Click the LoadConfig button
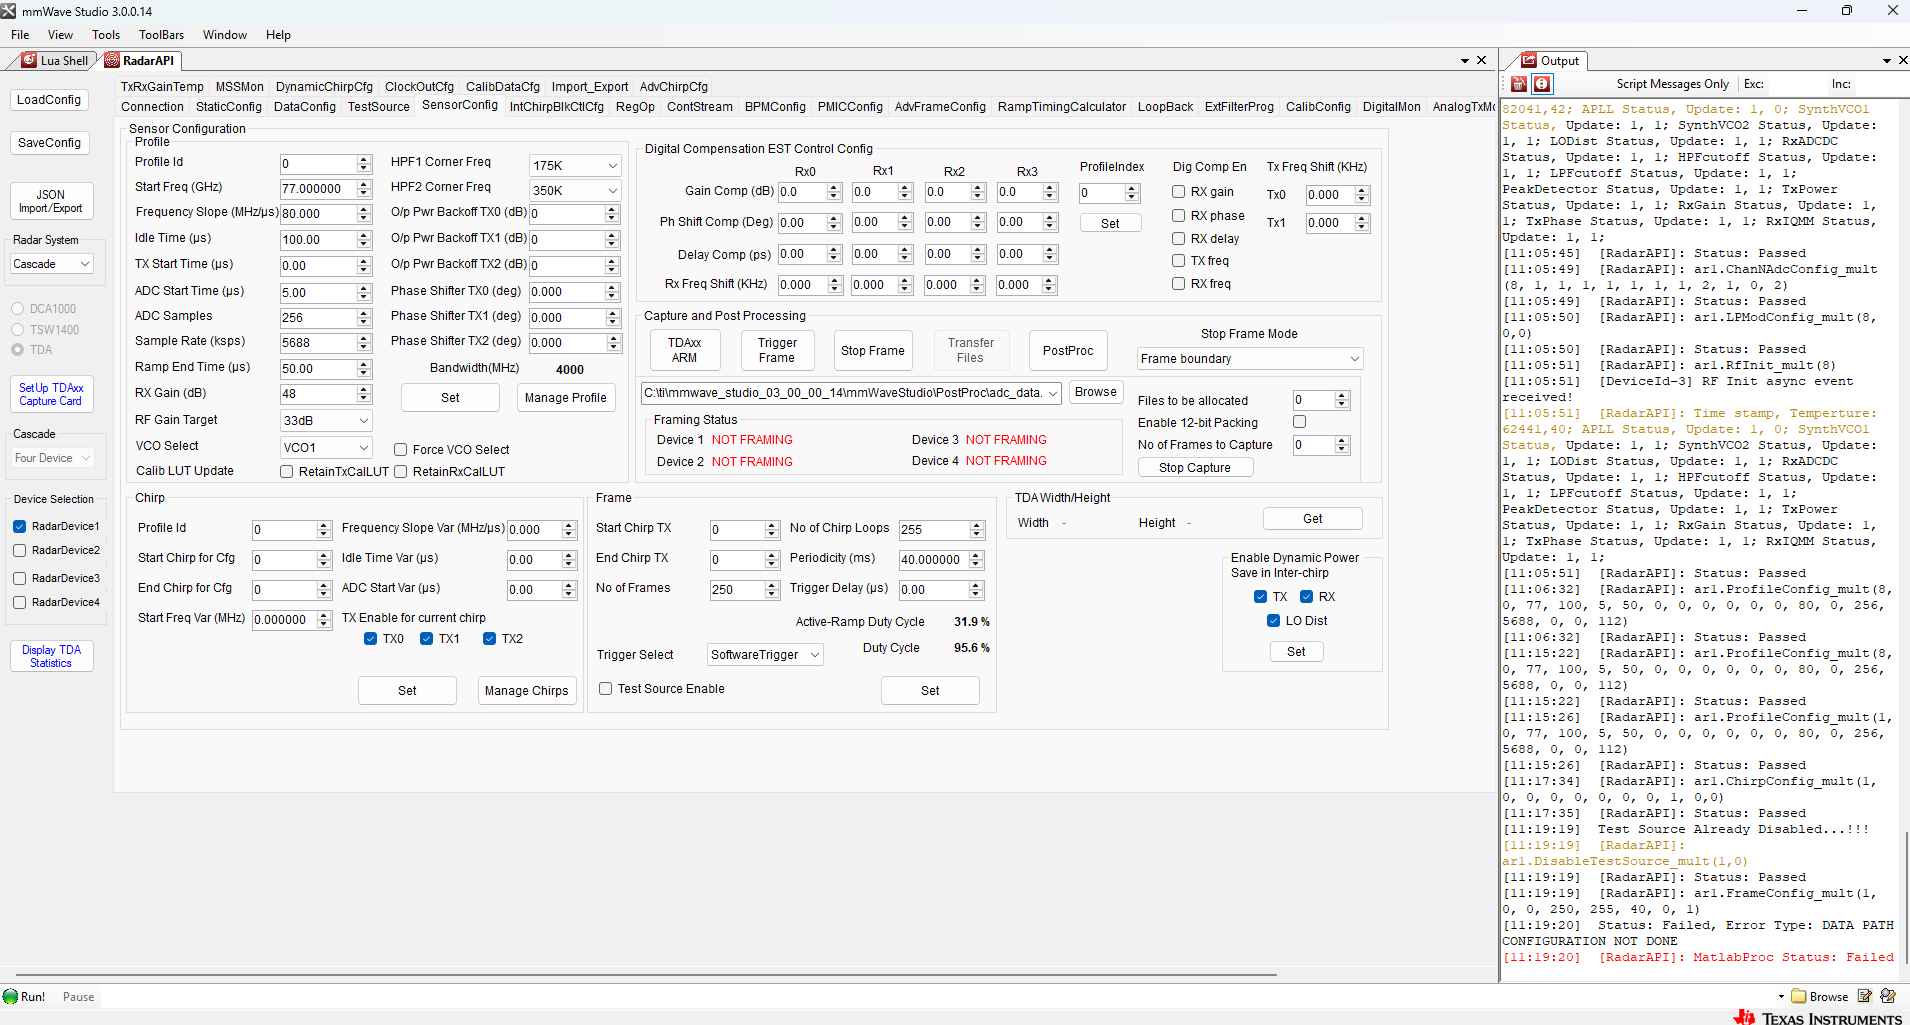Screen dimensions: 1910x1025 point(49,100)
